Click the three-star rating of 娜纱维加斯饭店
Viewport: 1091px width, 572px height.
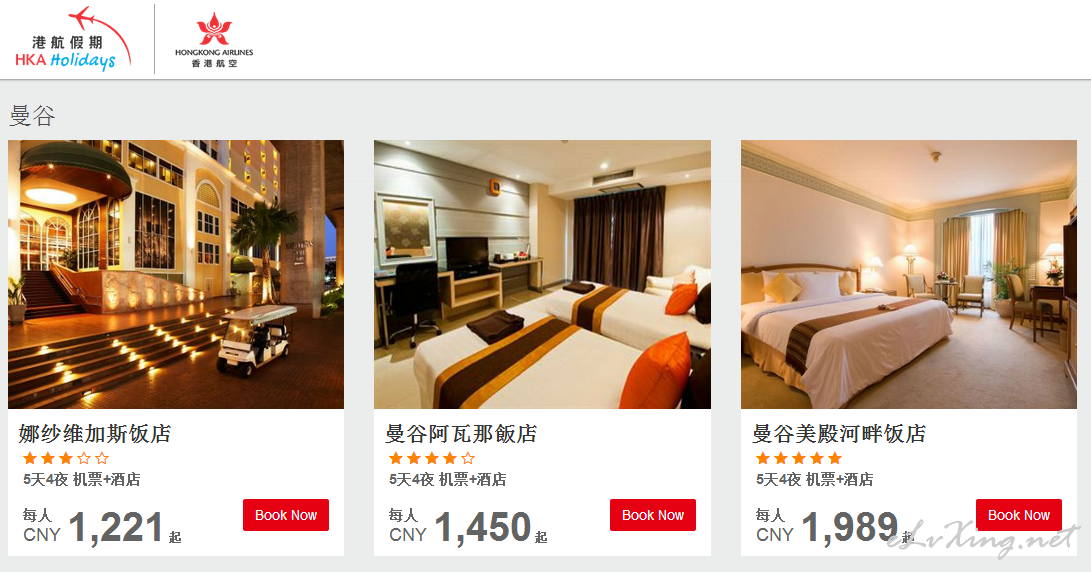[x=66, y=458]
